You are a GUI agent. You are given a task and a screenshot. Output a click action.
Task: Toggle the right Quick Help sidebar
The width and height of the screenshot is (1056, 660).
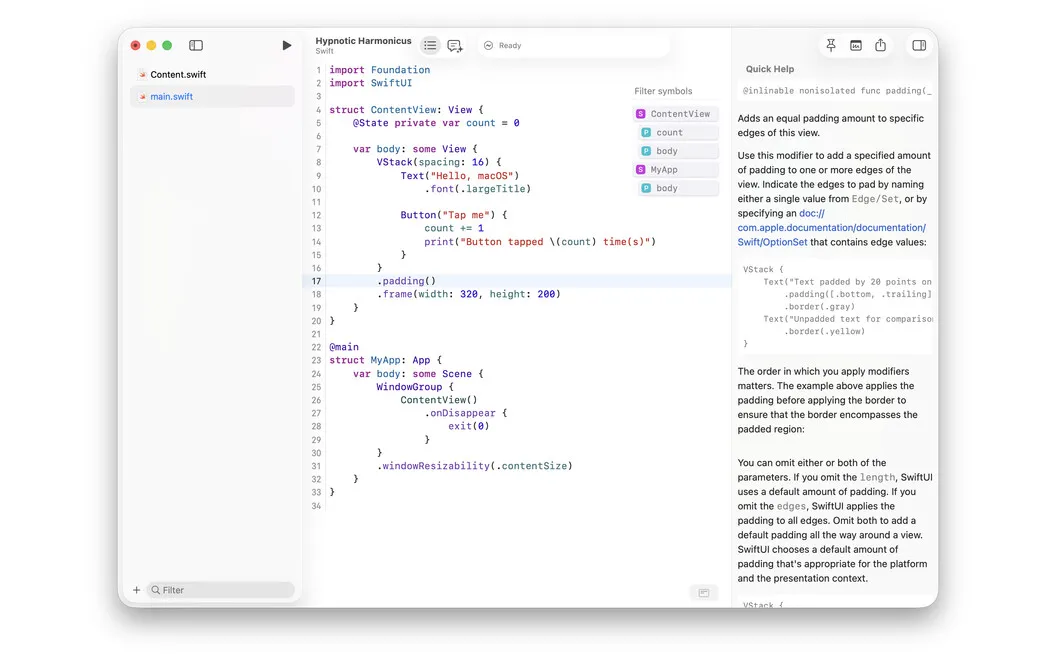click(x=919, y=45)
